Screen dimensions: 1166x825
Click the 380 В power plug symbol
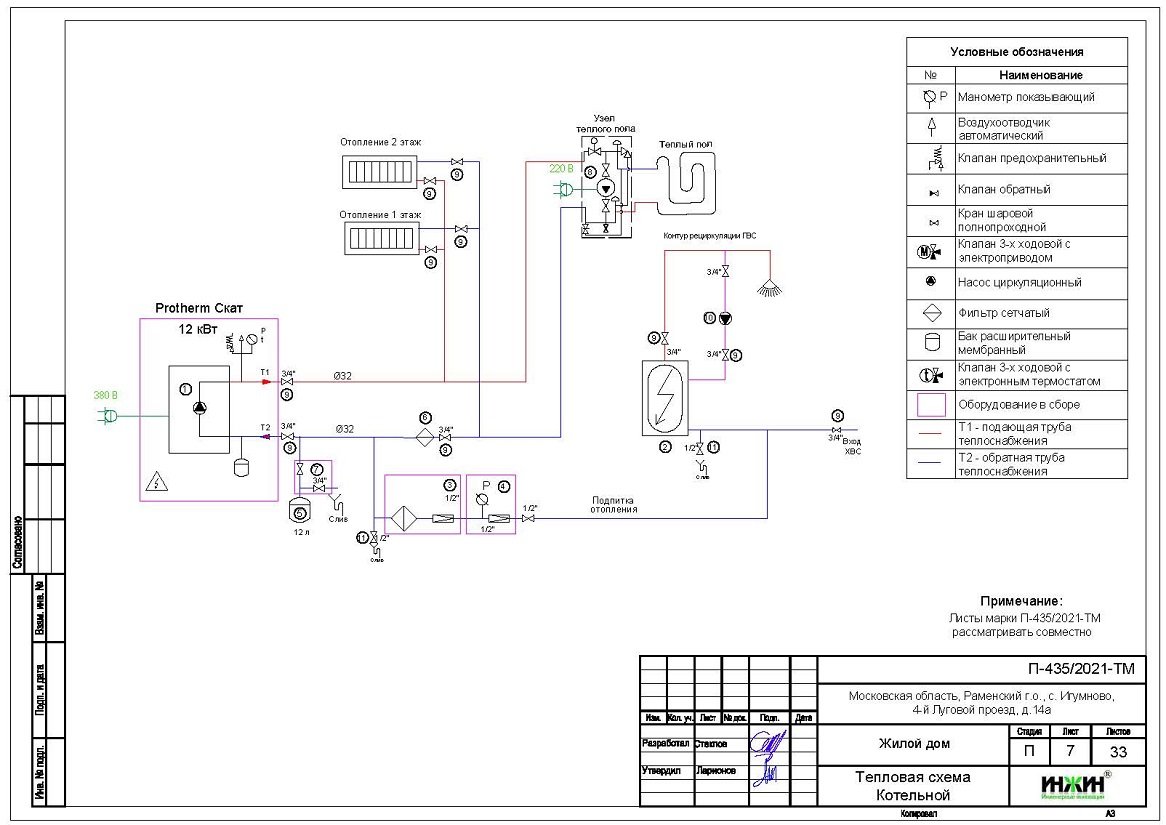[110, 415]
